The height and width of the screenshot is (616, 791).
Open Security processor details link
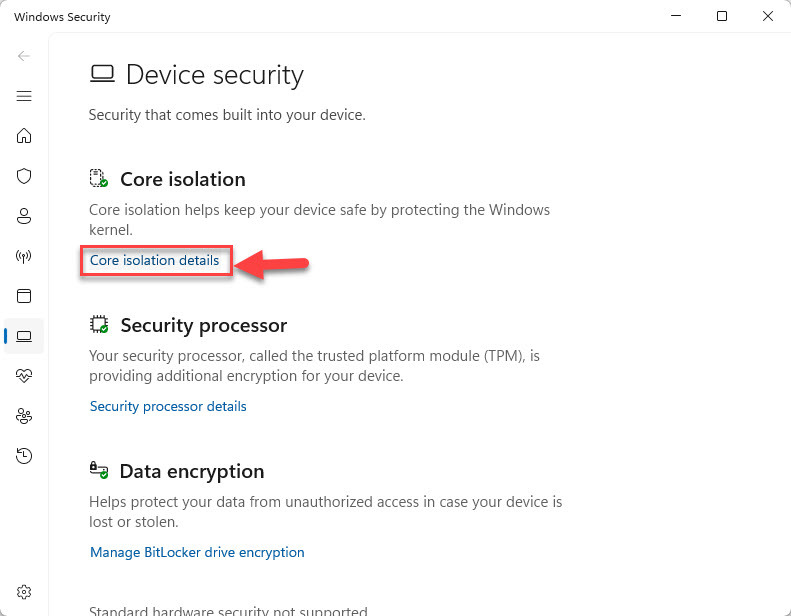click(x=168, y=407)
